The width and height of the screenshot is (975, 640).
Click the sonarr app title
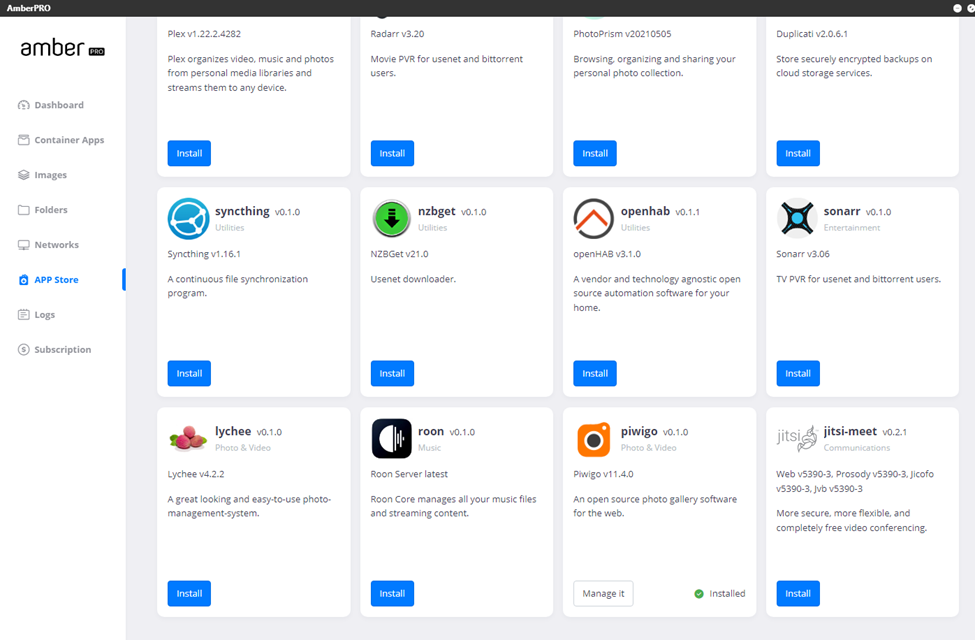pyautogui.click(x=842, y=211)
